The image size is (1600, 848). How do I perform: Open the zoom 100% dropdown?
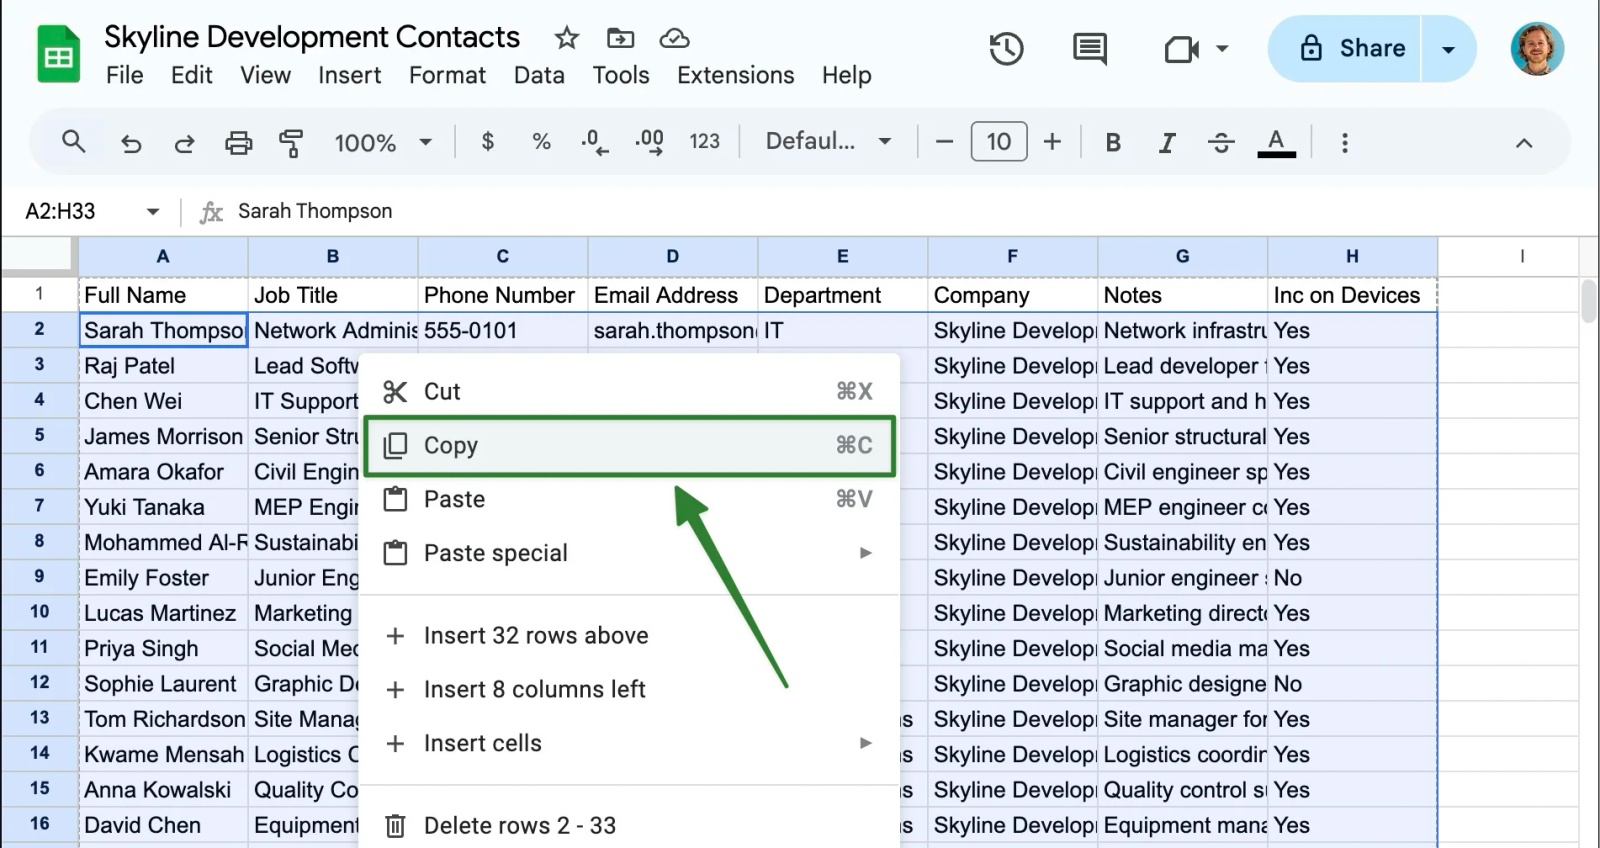[383, 142]
